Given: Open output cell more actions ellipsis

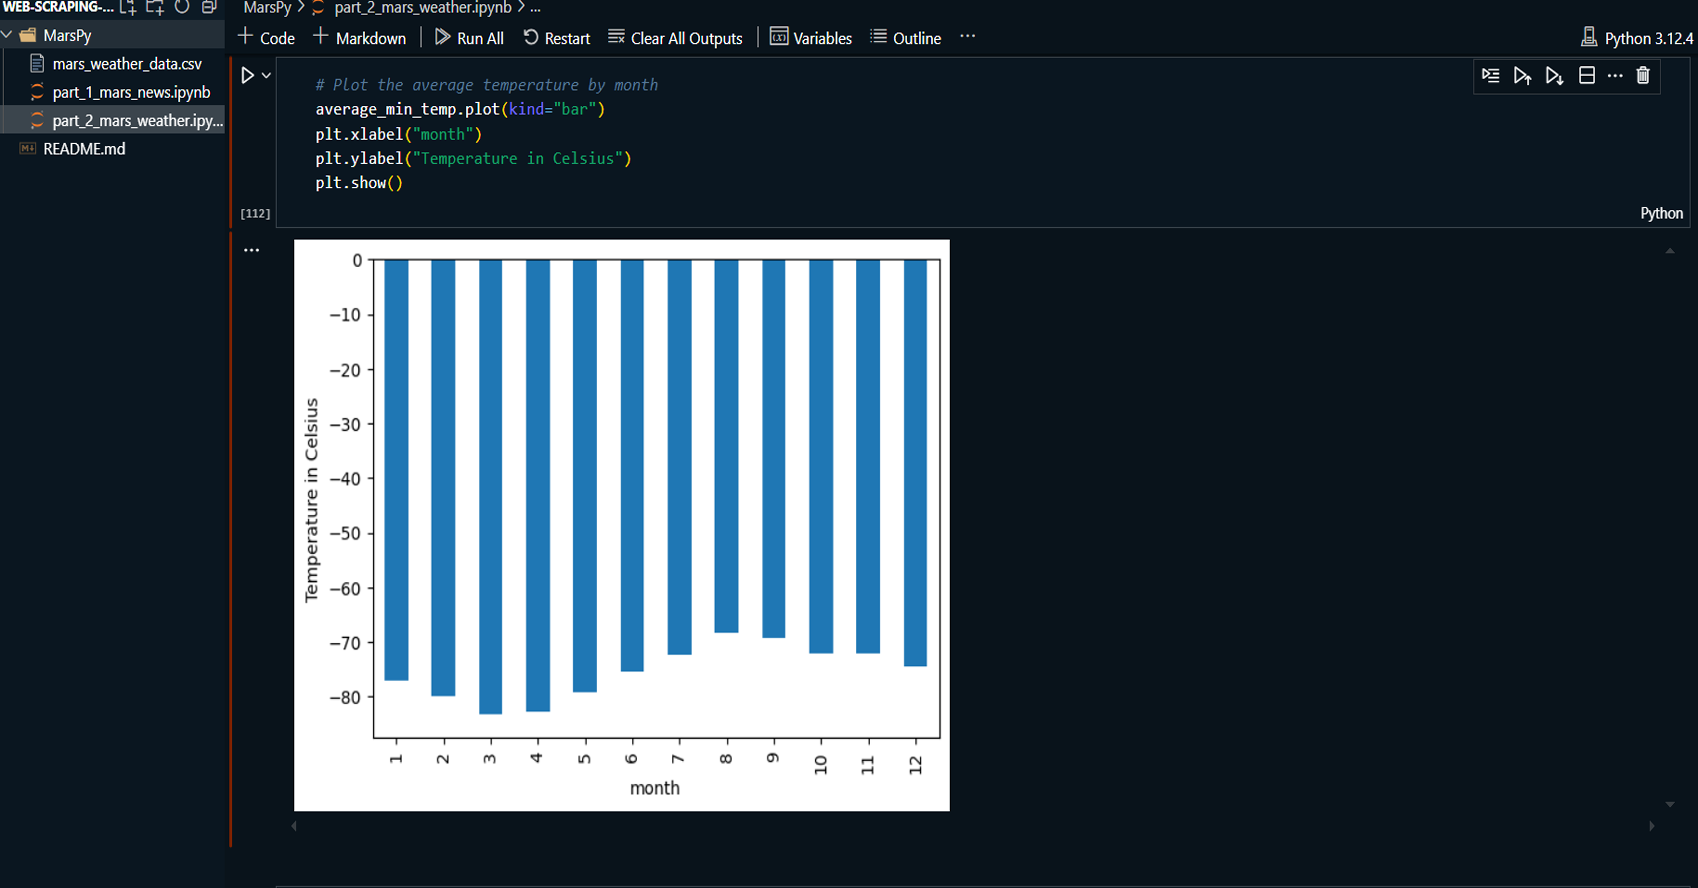Looking at the screenshot, I should 251,250.
